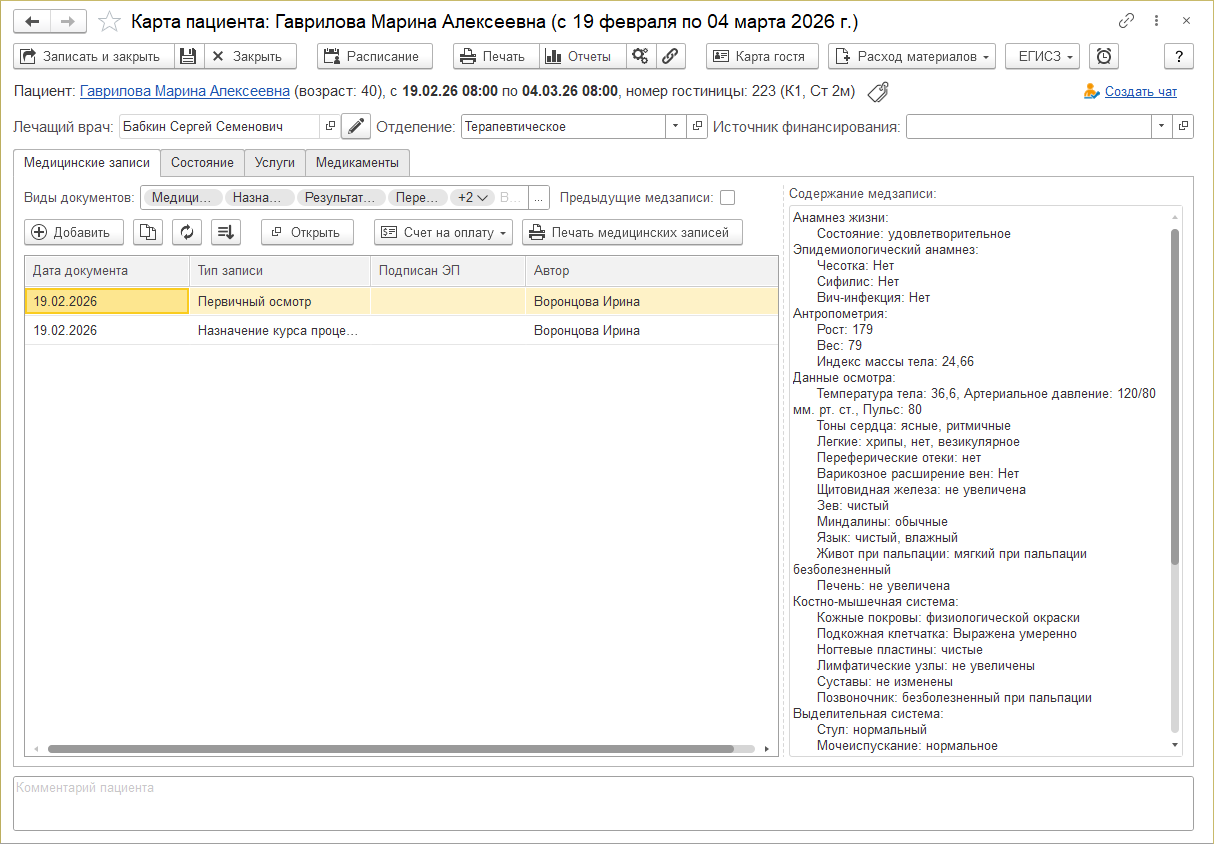Switch to the Состояние tab

(x=202, y=162)
